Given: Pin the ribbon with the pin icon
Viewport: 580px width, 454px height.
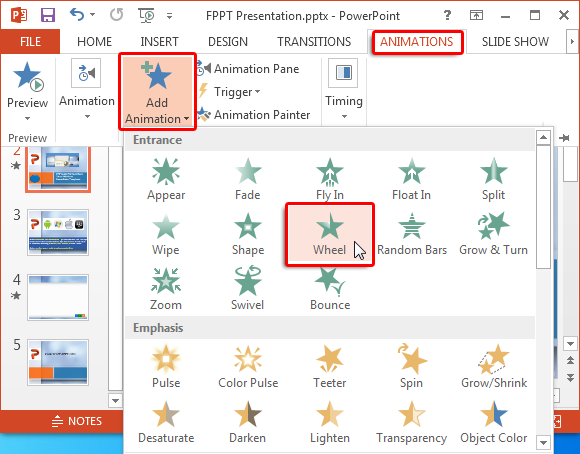Looking at the screenshot, I should click(x=564, y=138).
